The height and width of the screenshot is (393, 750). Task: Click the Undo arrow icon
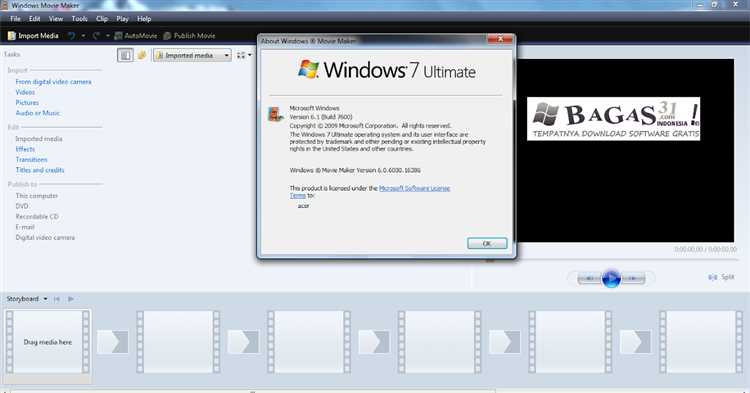point(72,36)
